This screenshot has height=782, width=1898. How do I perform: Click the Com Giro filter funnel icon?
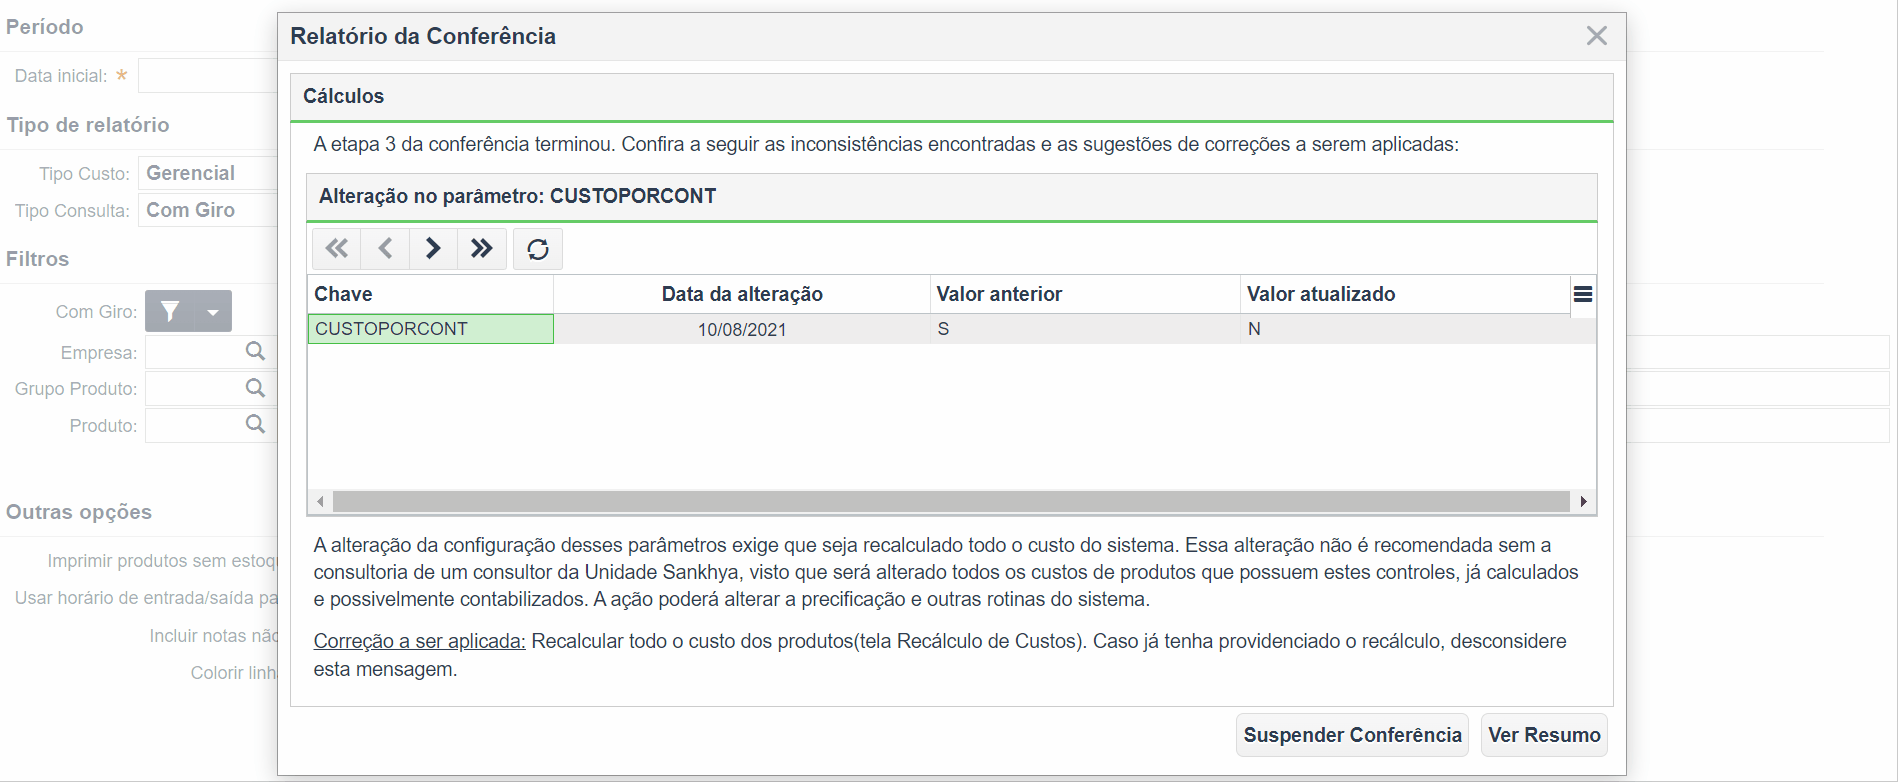click(x=171, y=311)
